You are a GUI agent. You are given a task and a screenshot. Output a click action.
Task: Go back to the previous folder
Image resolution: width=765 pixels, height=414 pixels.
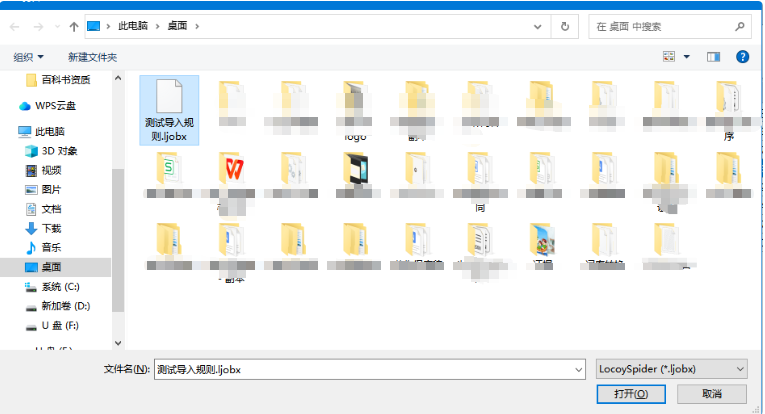click(x=15, y=27)
